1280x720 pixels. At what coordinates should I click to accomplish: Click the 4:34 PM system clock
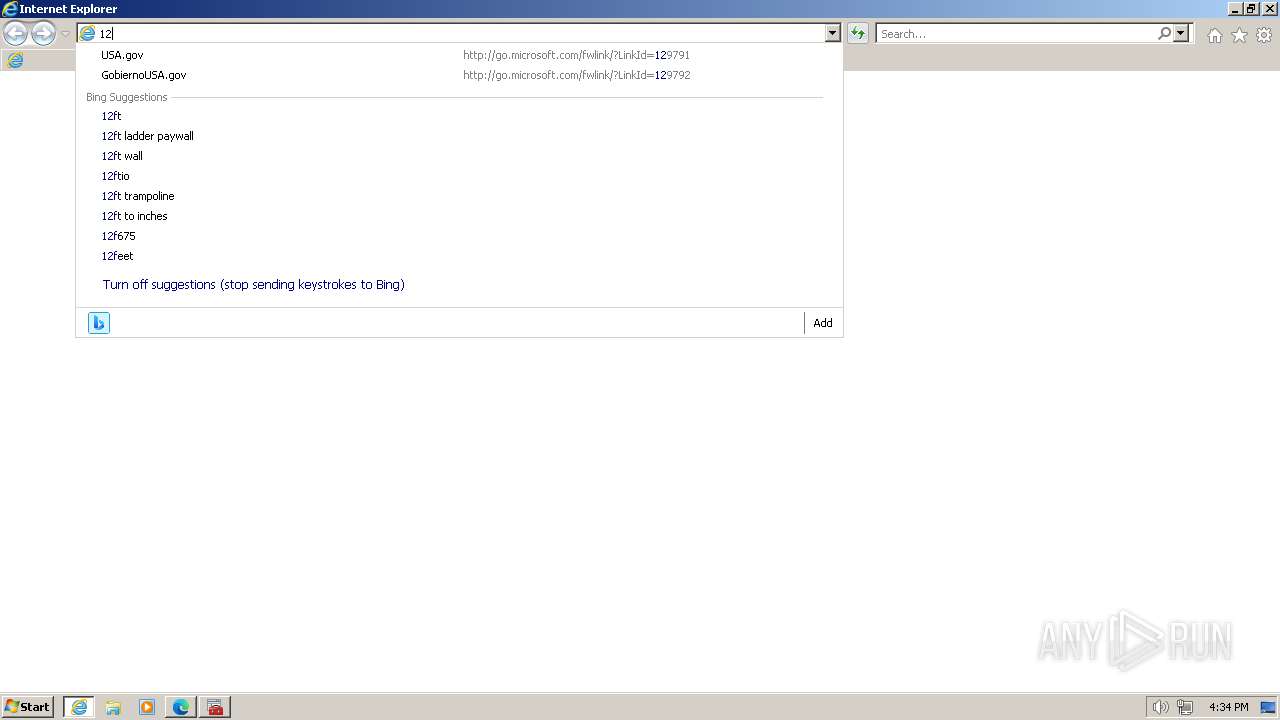point(1228,707)
